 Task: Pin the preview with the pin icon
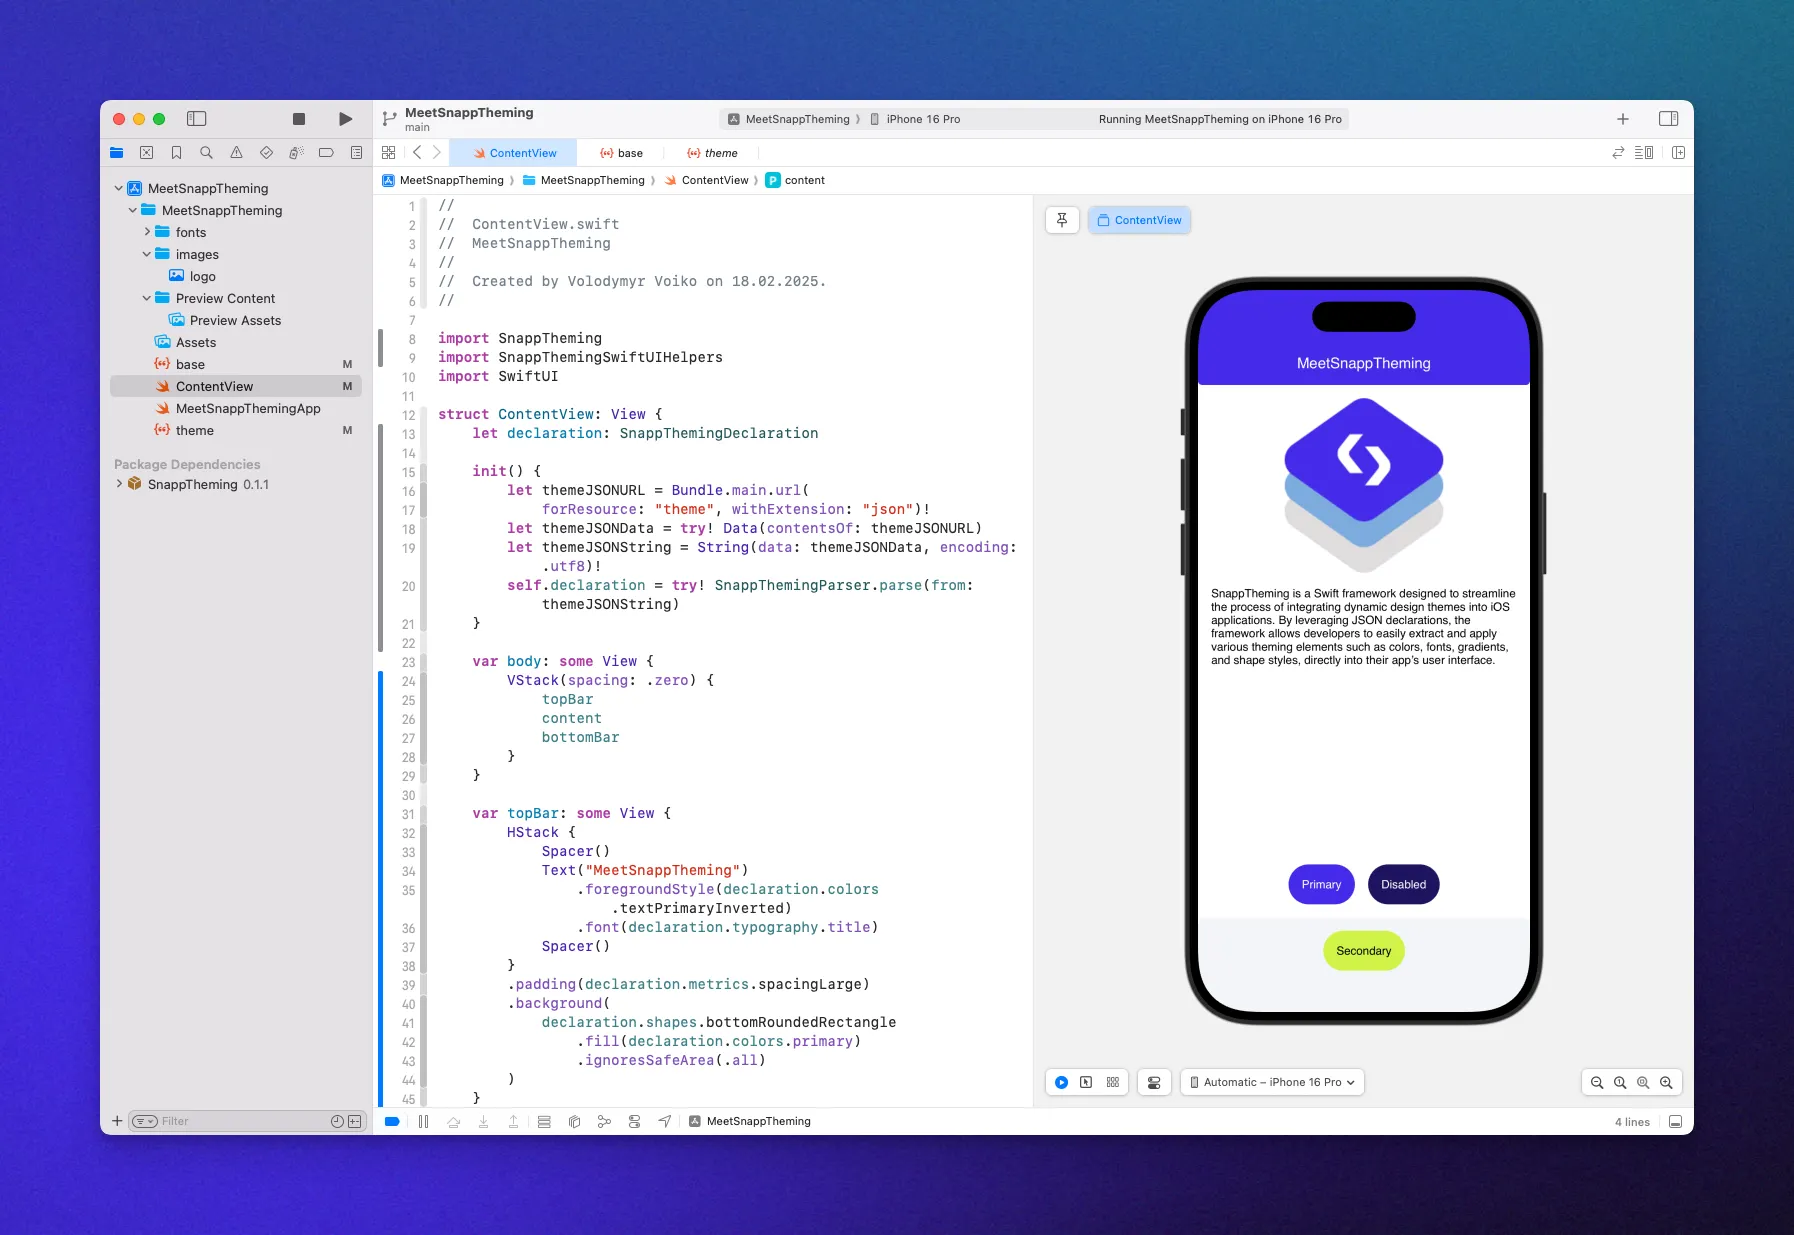1062,220
